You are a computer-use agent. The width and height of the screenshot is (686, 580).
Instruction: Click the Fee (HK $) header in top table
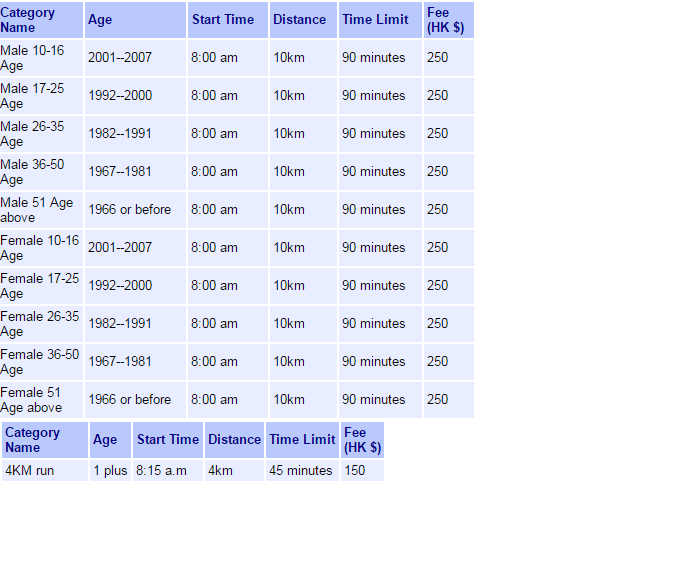[447, 20]
